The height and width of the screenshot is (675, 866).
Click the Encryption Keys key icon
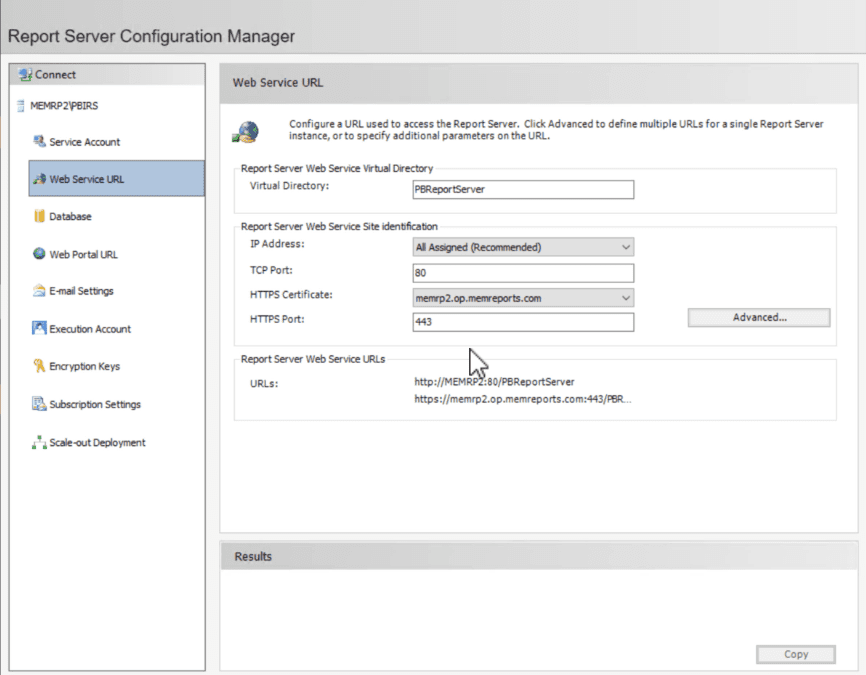[x=39, y=366]
